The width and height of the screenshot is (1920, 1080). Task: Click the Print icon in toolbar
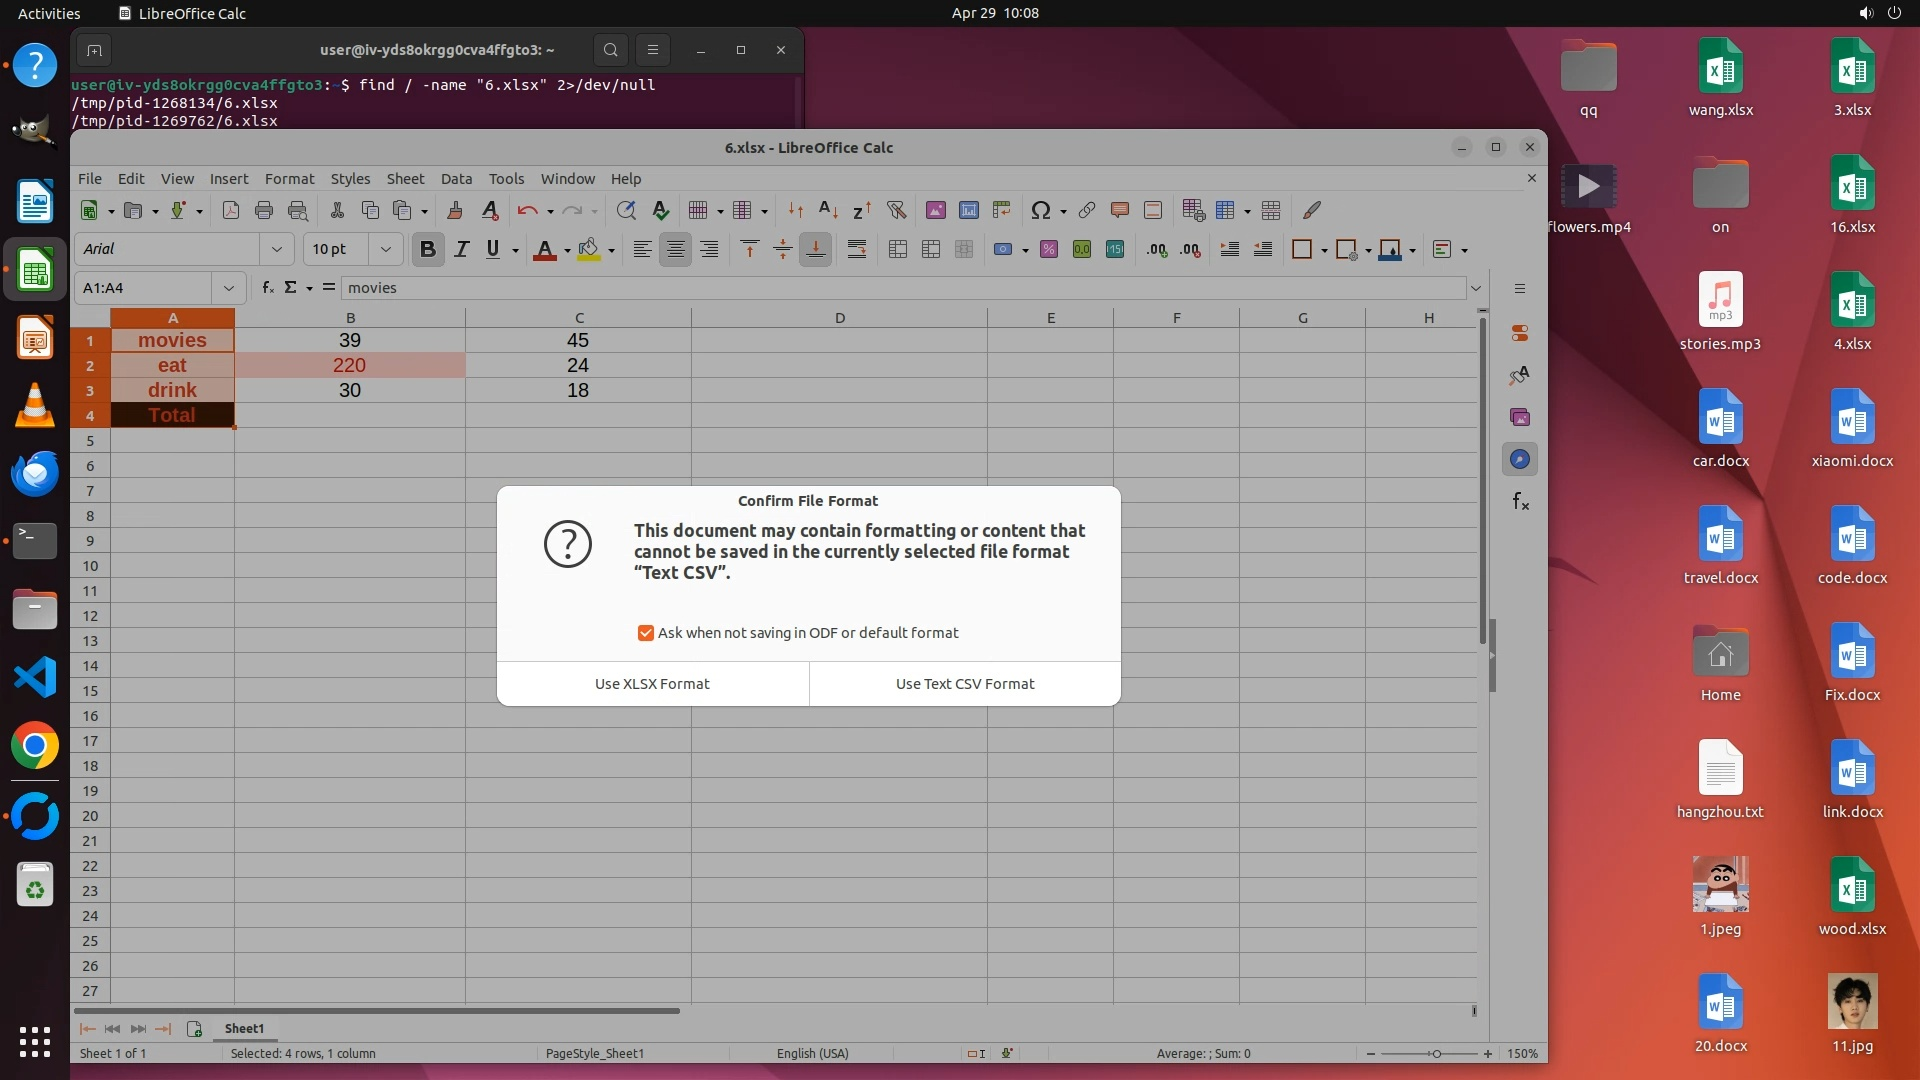(x=264, y=210)
